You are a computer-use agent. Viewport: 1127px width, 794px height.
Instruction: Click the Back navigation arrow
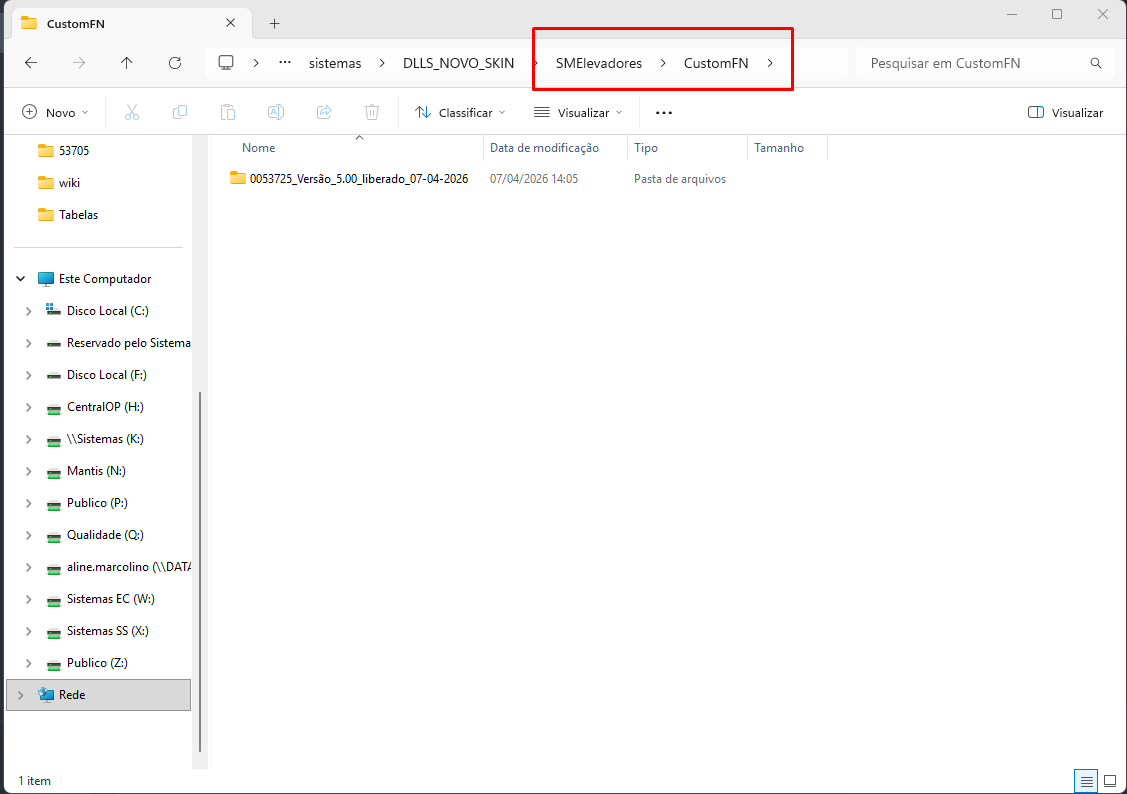click(x=31, y=63)
